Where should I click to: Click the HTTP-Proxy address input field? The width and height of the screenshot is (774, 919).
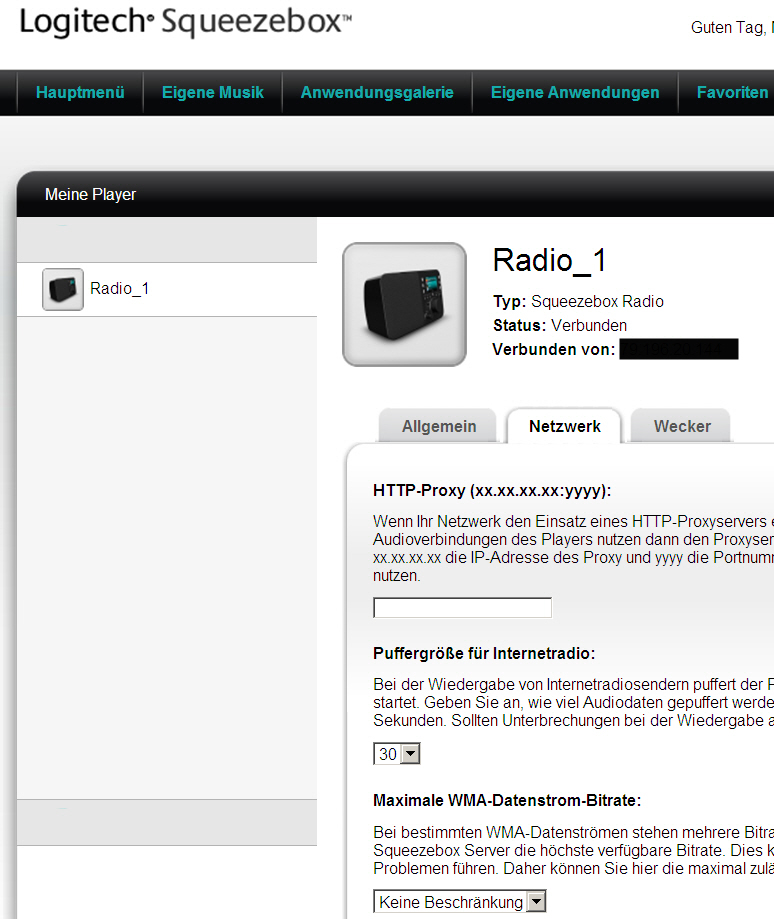[462, 608]
